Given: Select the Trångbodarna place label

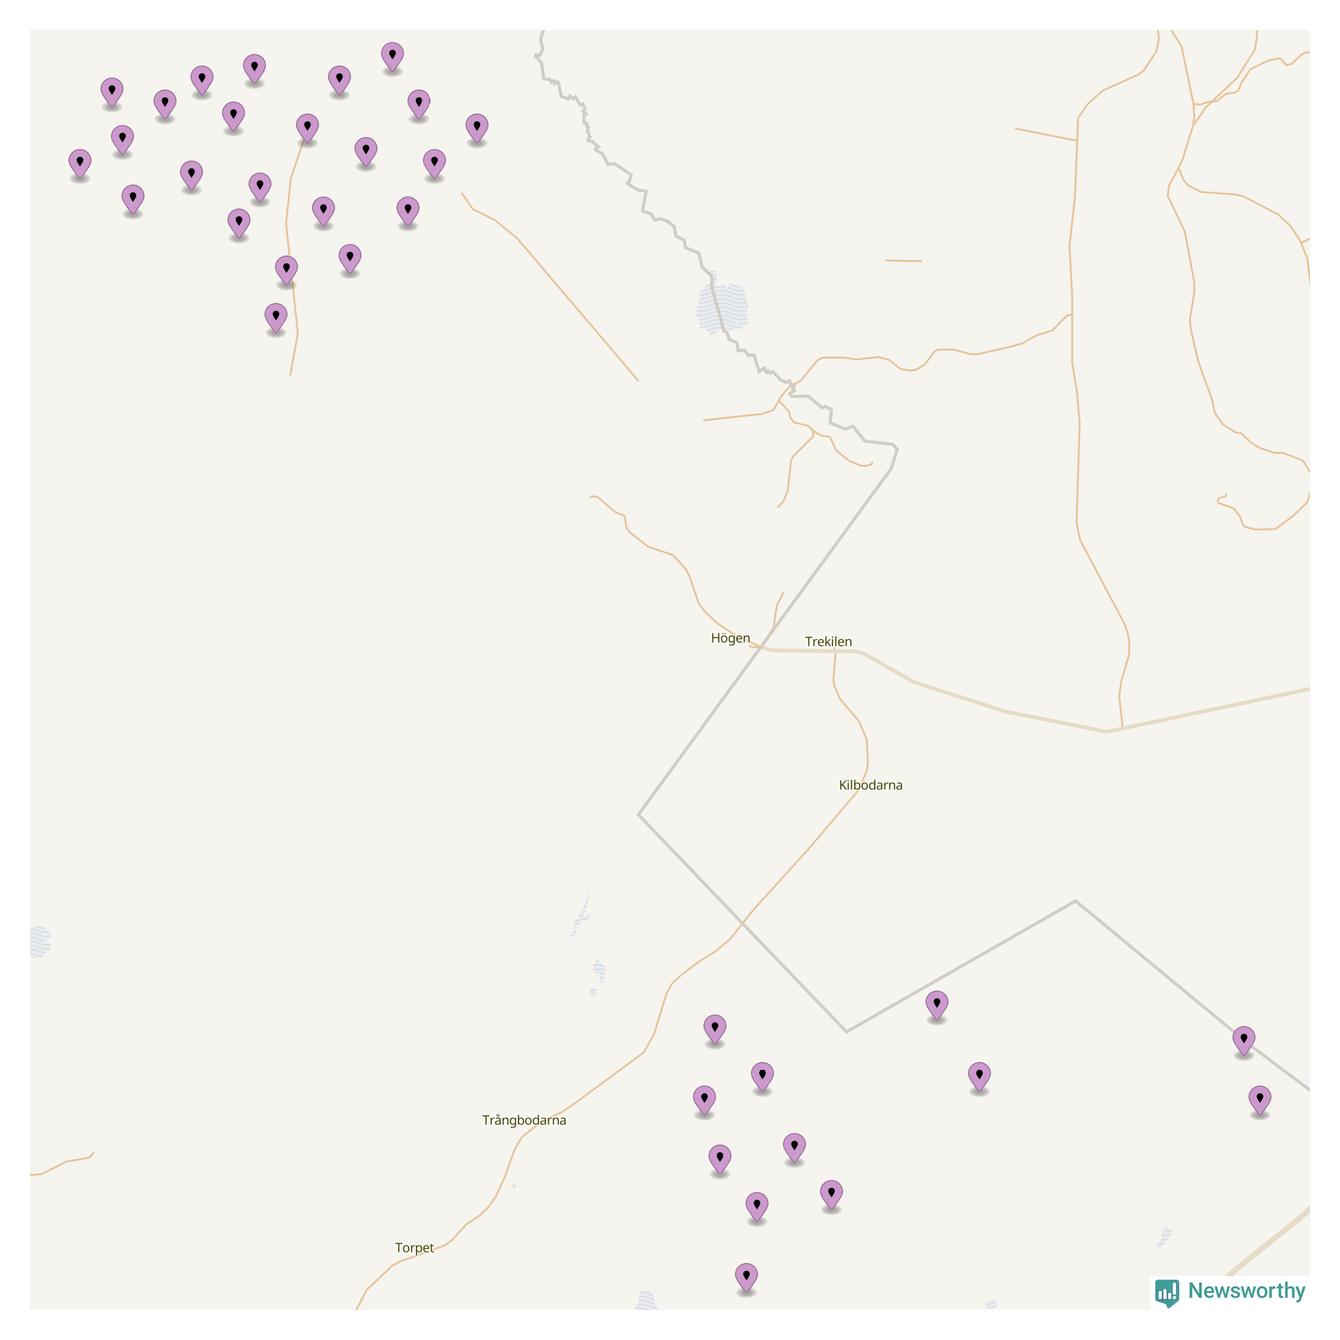Looking at the screenshot, I should 524,1120.
